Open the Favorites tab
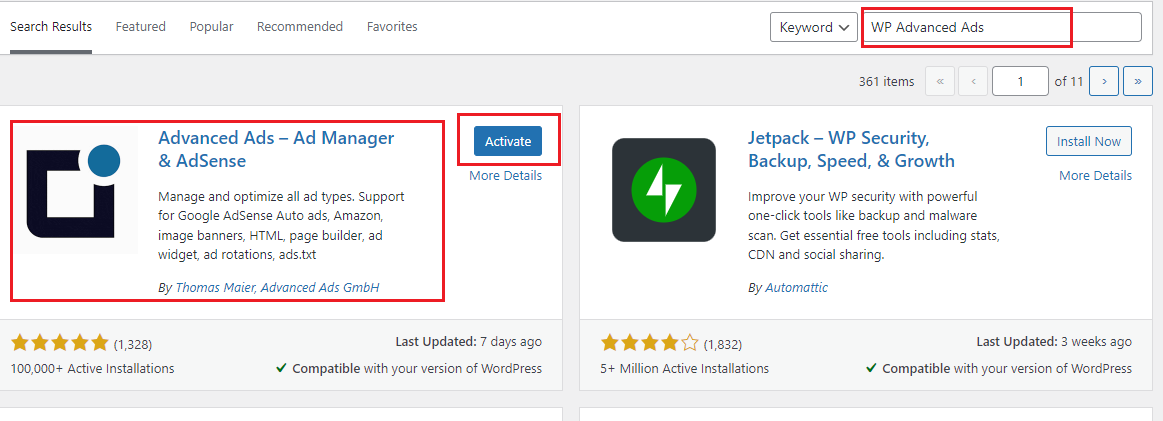Viewport: 1163px width, 421px height. 392,27
